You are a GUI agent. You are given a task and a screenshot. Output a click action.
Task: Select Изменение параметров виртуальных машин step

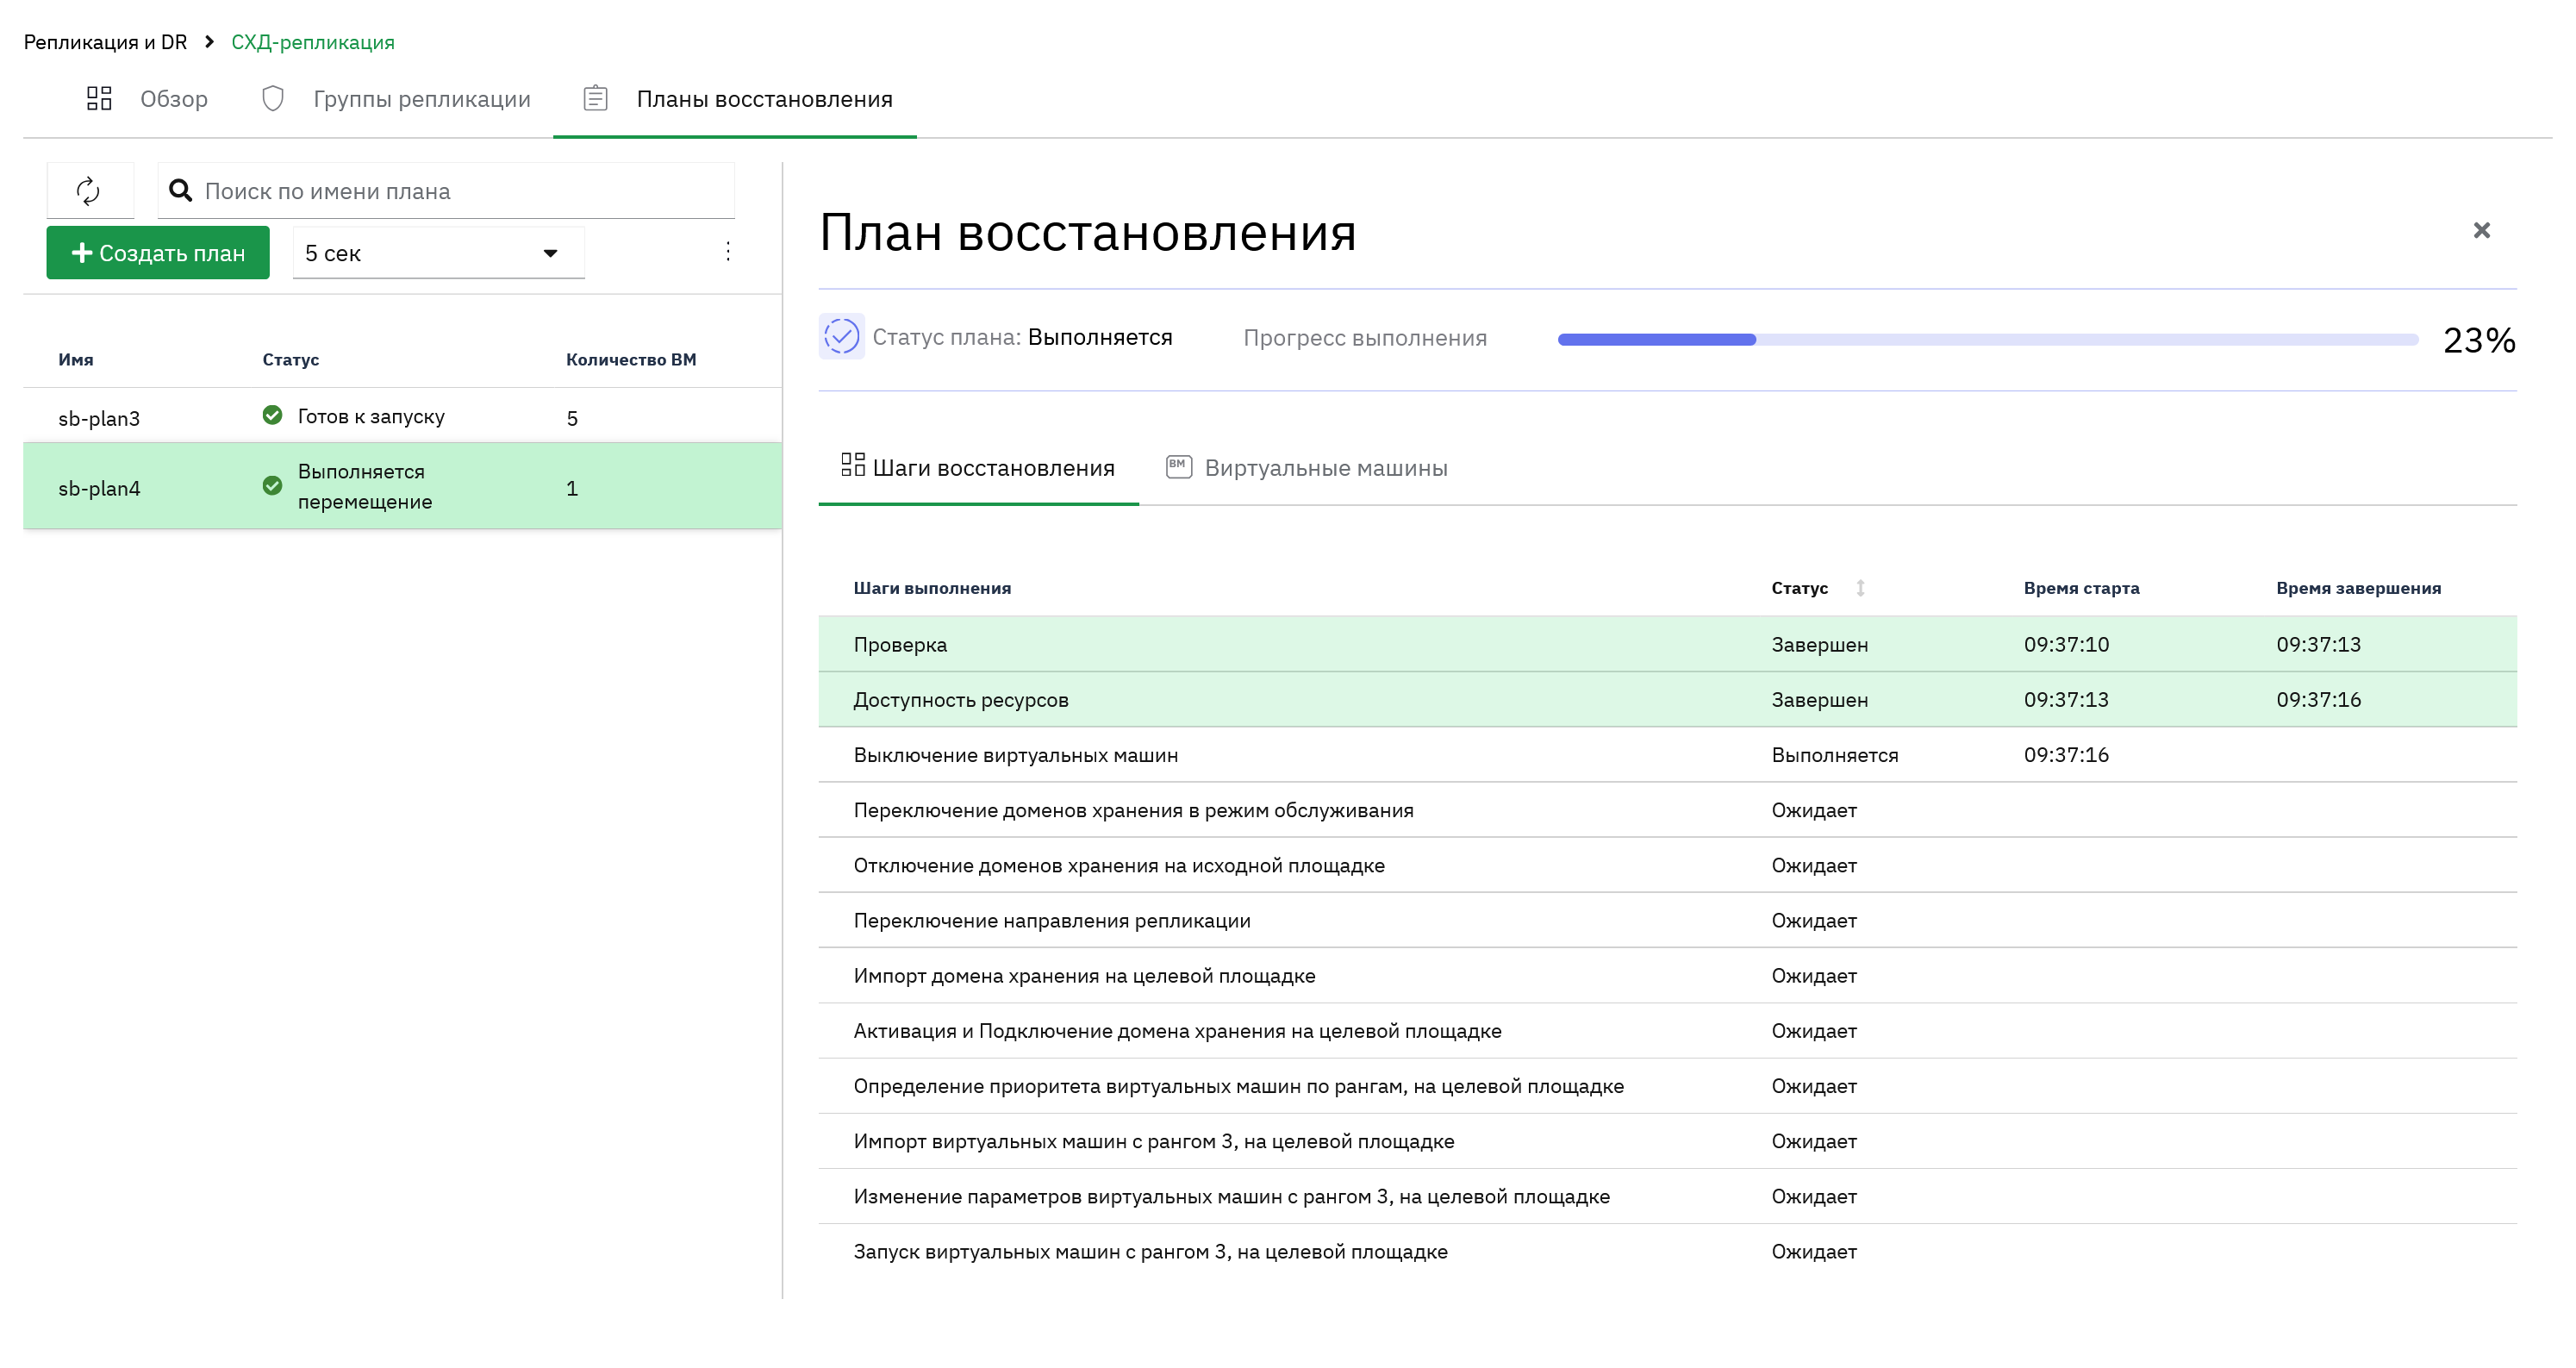[x=1667, y=1196]
